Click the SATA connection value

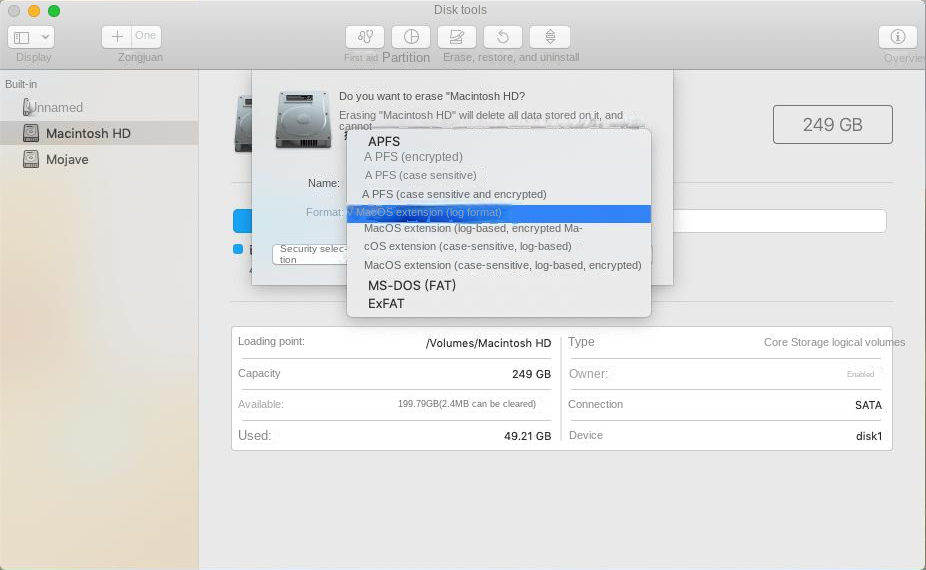pyautogui.click(x=868, y=405)
